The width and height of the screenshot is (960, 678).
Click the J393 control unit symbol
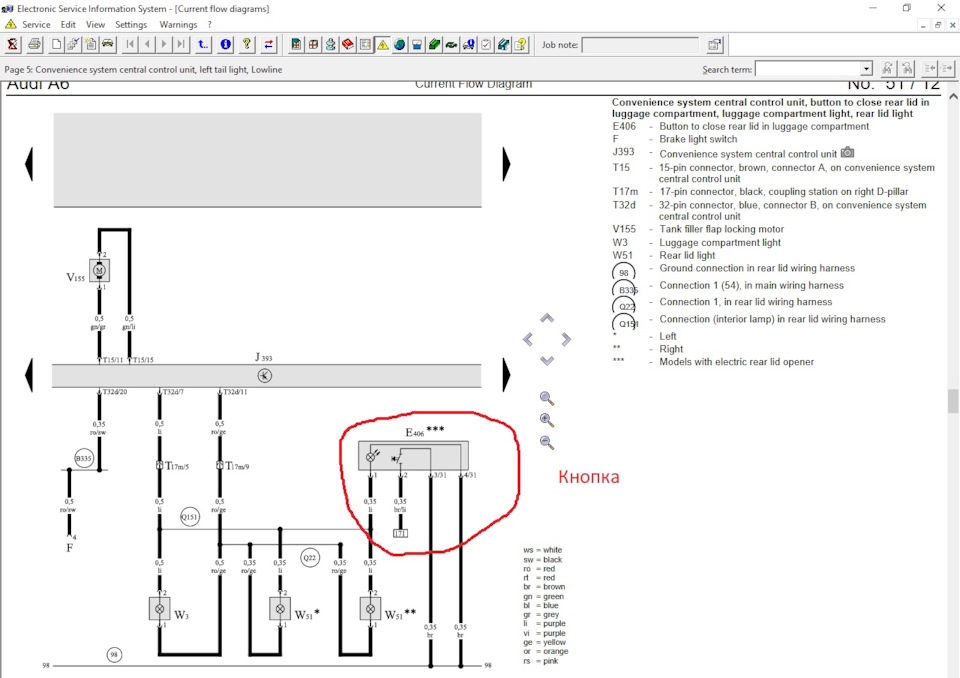coord(264,376)
